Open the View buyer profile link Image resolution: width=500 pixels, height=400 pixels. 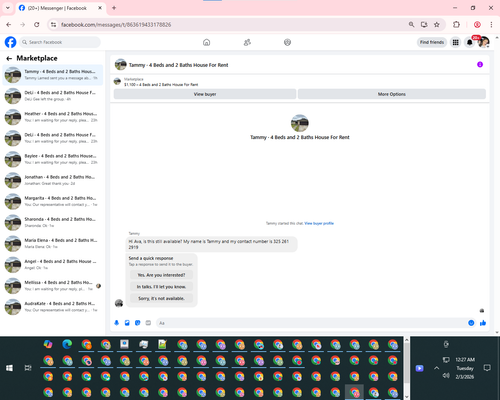319,223
